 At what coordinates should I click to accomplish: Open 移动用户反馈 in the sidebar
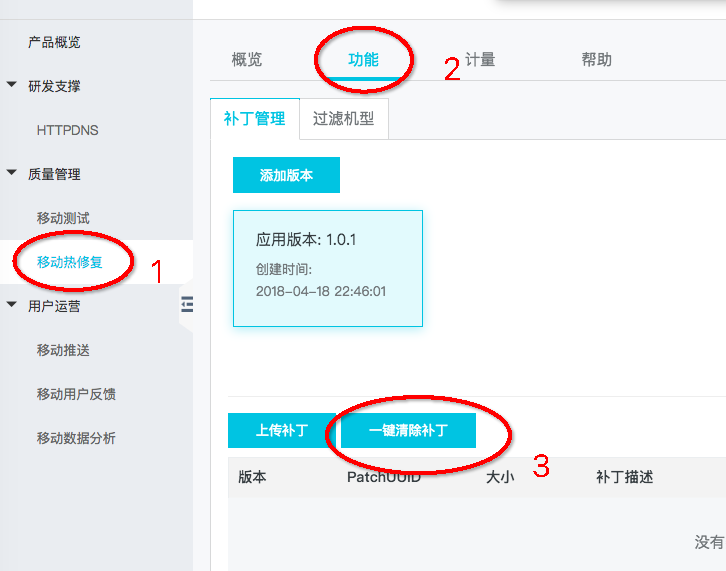[x=76, y=394]
